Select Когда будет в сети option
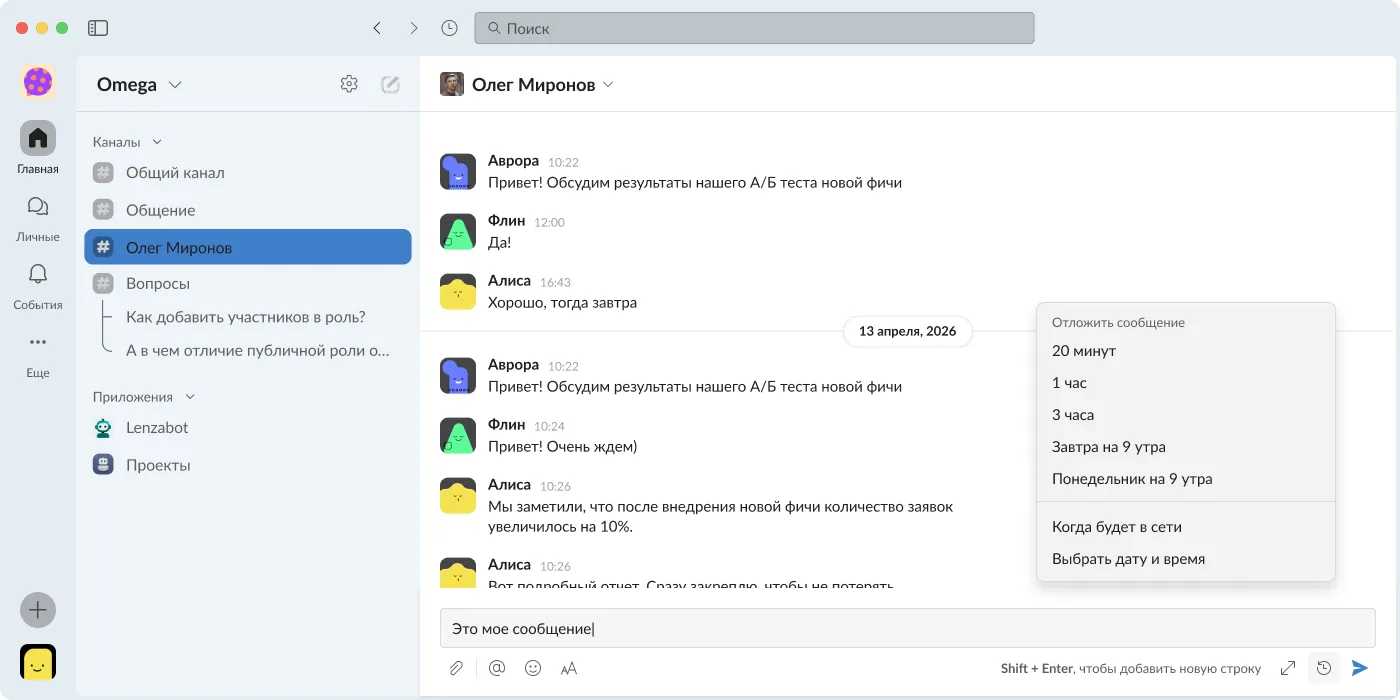This screenshot has height=700, width=1400. click(1186, 527)
